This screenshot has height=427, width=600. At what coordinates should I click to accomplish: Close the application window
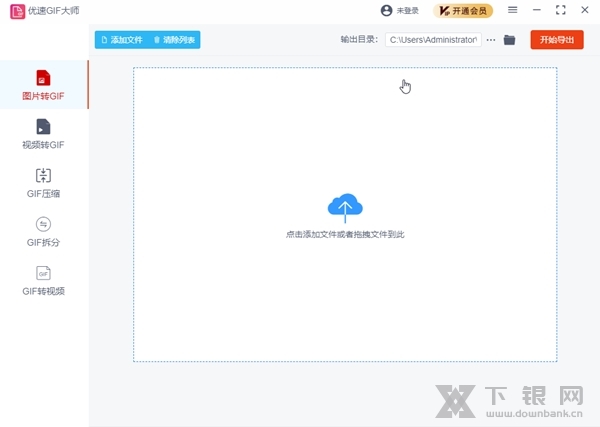point(585,10)
